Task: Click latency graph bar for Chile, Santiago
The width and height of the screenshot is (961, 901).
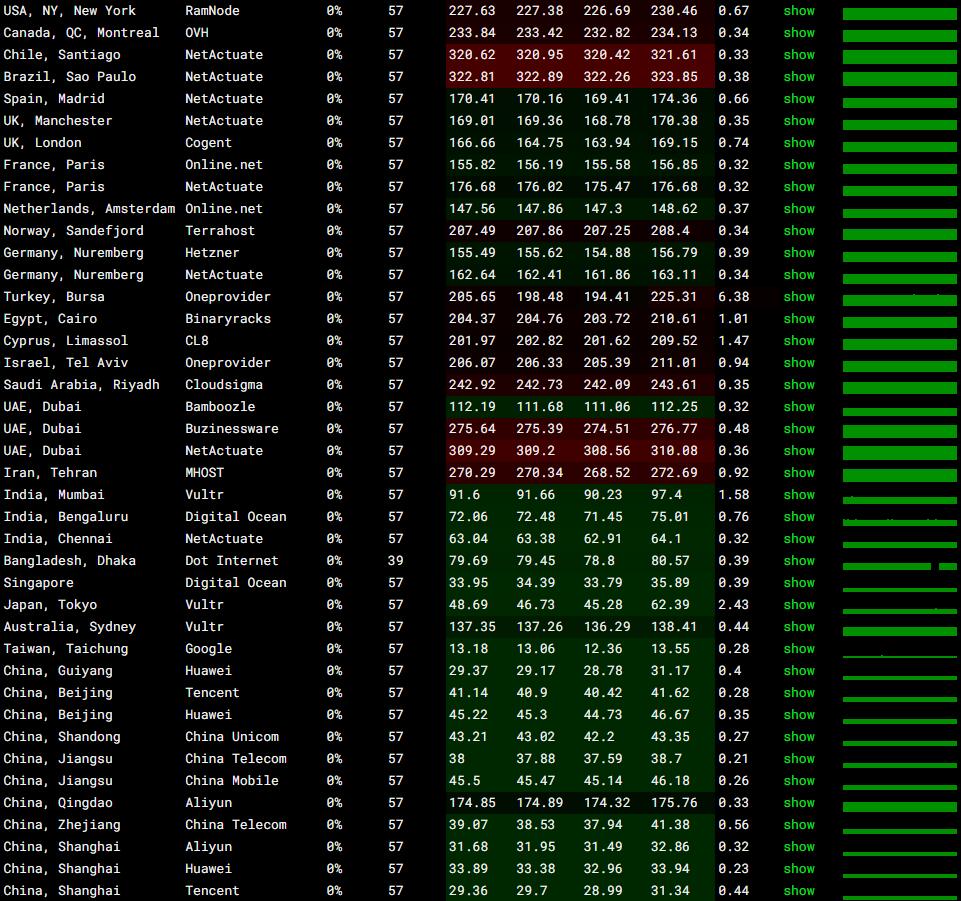Action: 900,57
